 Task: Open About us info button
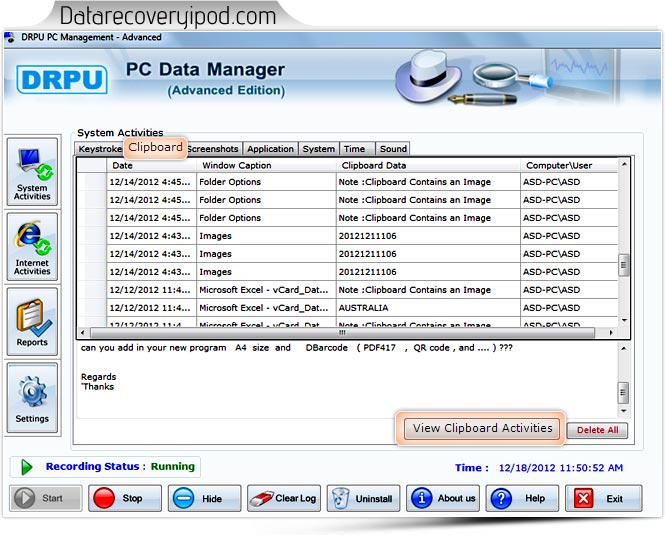click(x=443, y=498)
